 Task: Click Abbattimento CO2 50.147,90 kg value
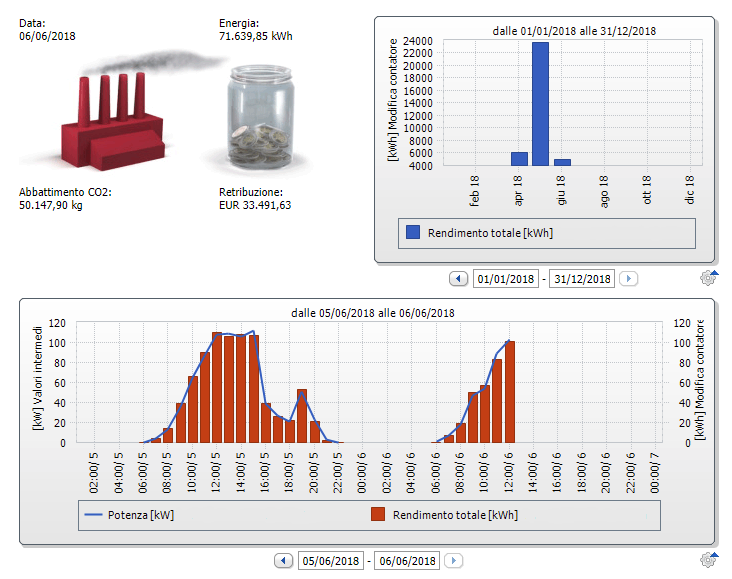click(51, 205)
